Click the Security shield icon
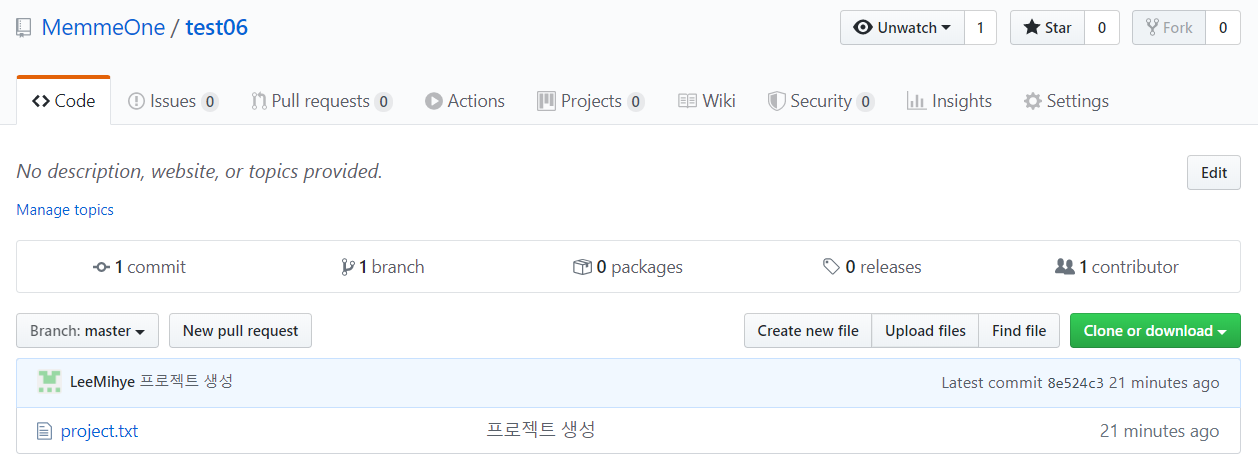This screenshot has height=465, width=1258. point(776,101)
